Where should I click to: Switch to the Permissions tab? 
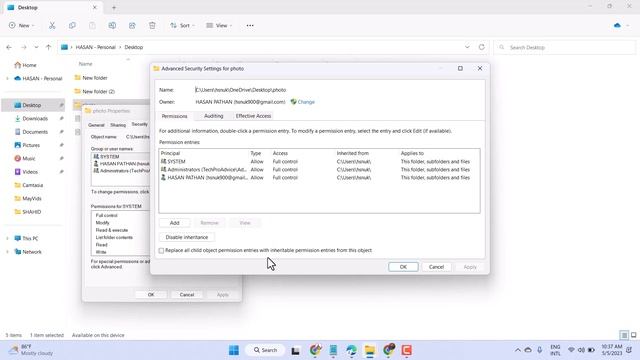[174, 116]
